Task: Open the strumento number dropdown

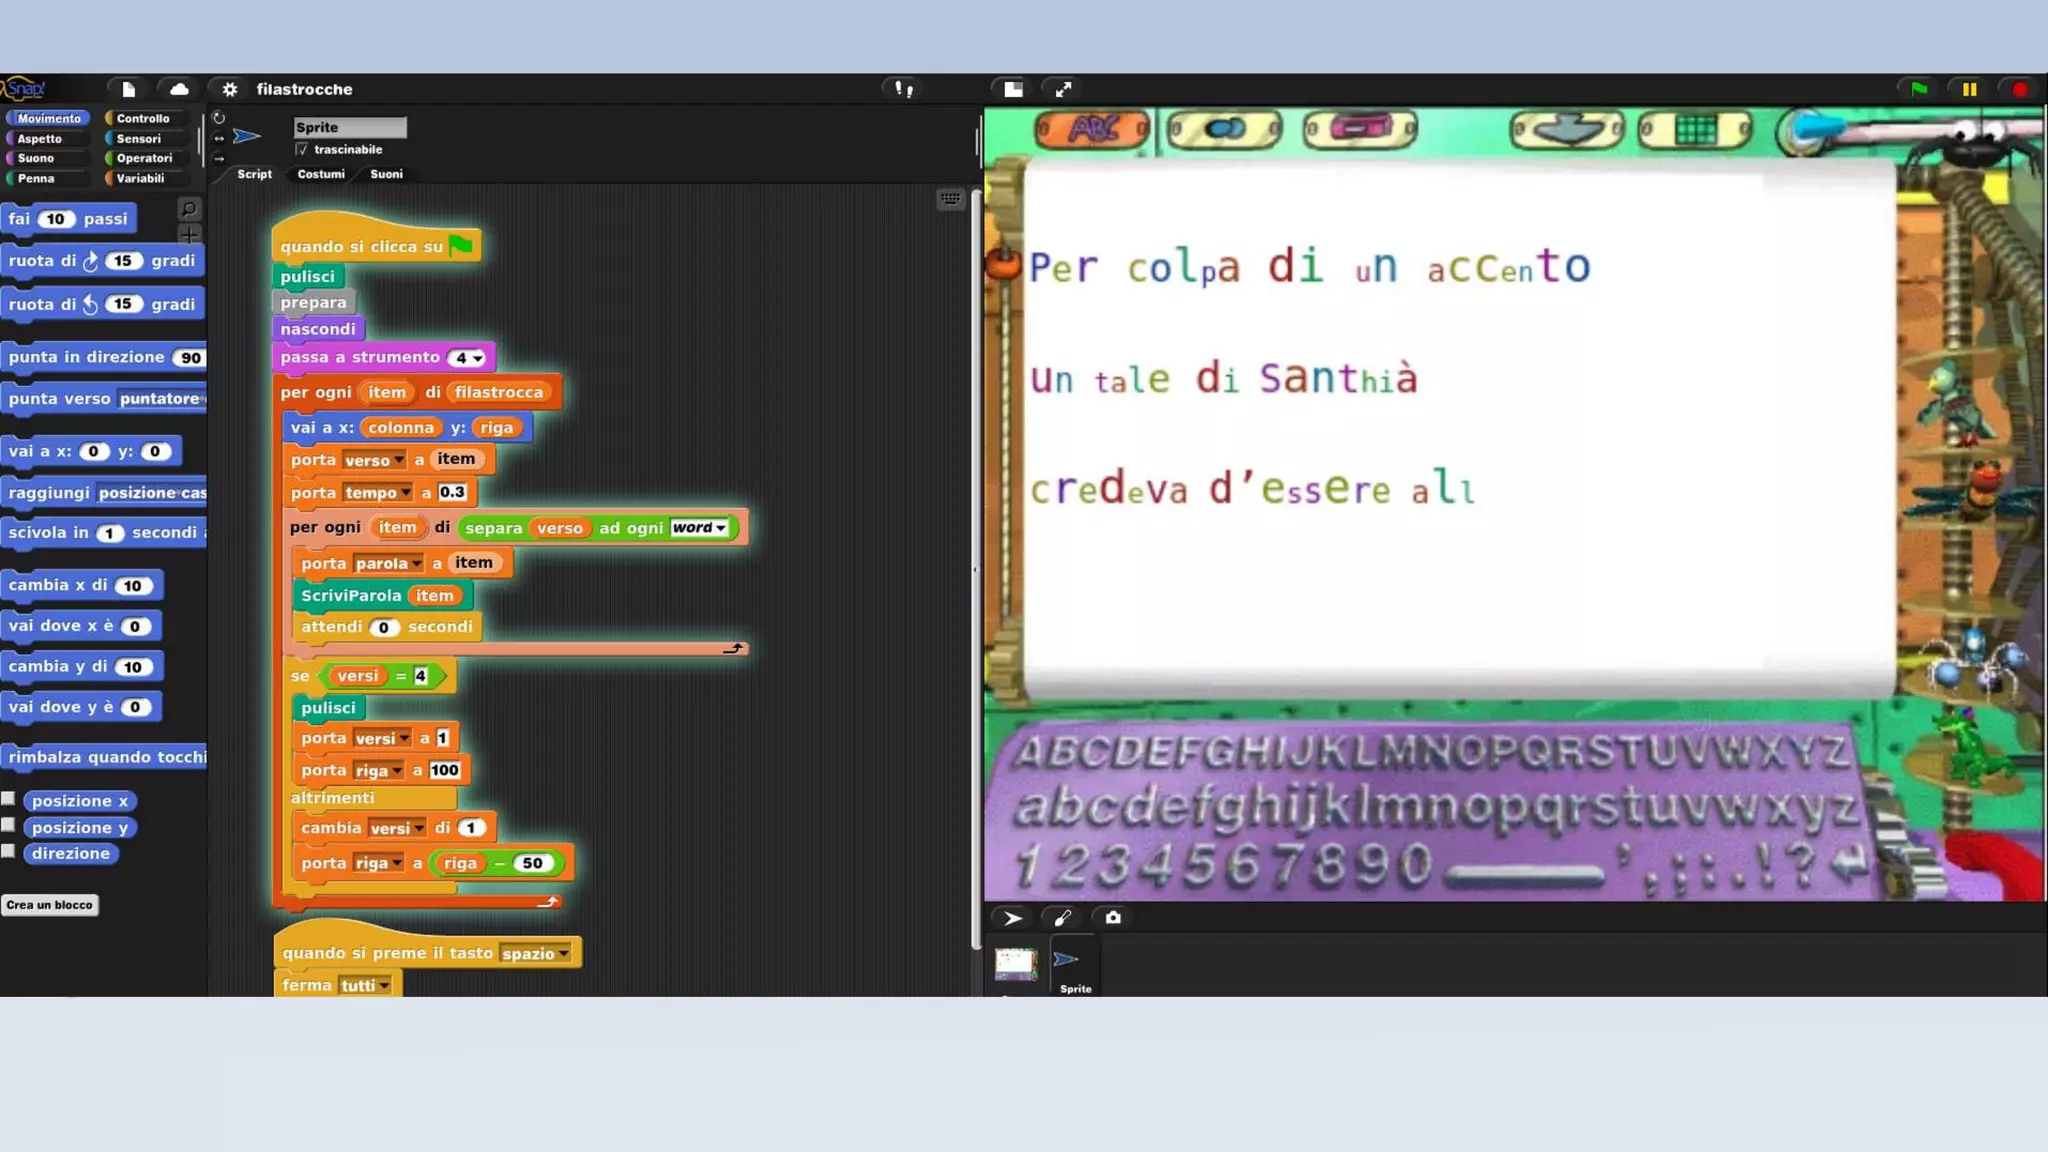Action: [x=478, y=358]
